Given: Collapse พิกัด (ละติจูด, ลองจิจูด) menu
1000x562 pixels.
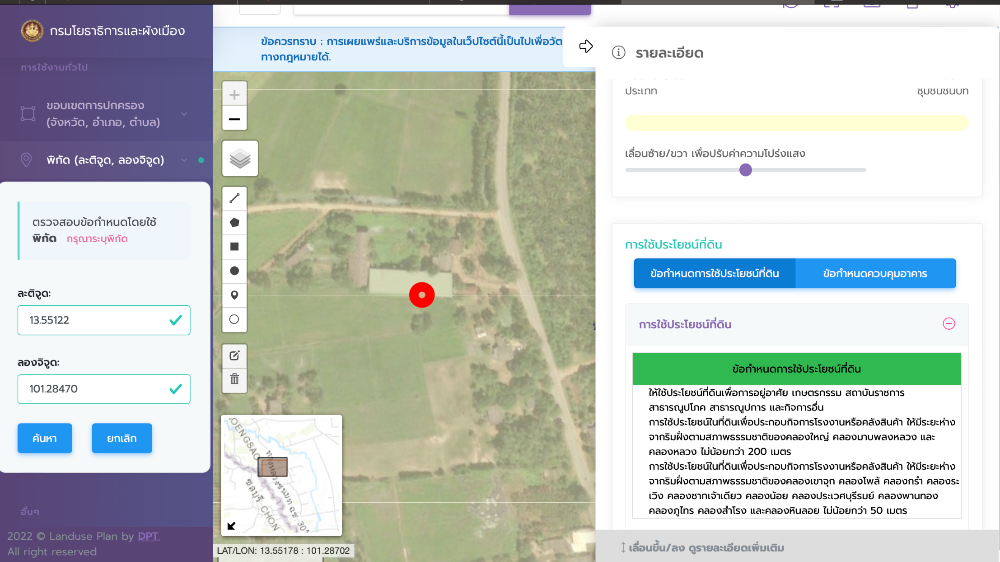Looking at the screenshot, I should point(106,160).
